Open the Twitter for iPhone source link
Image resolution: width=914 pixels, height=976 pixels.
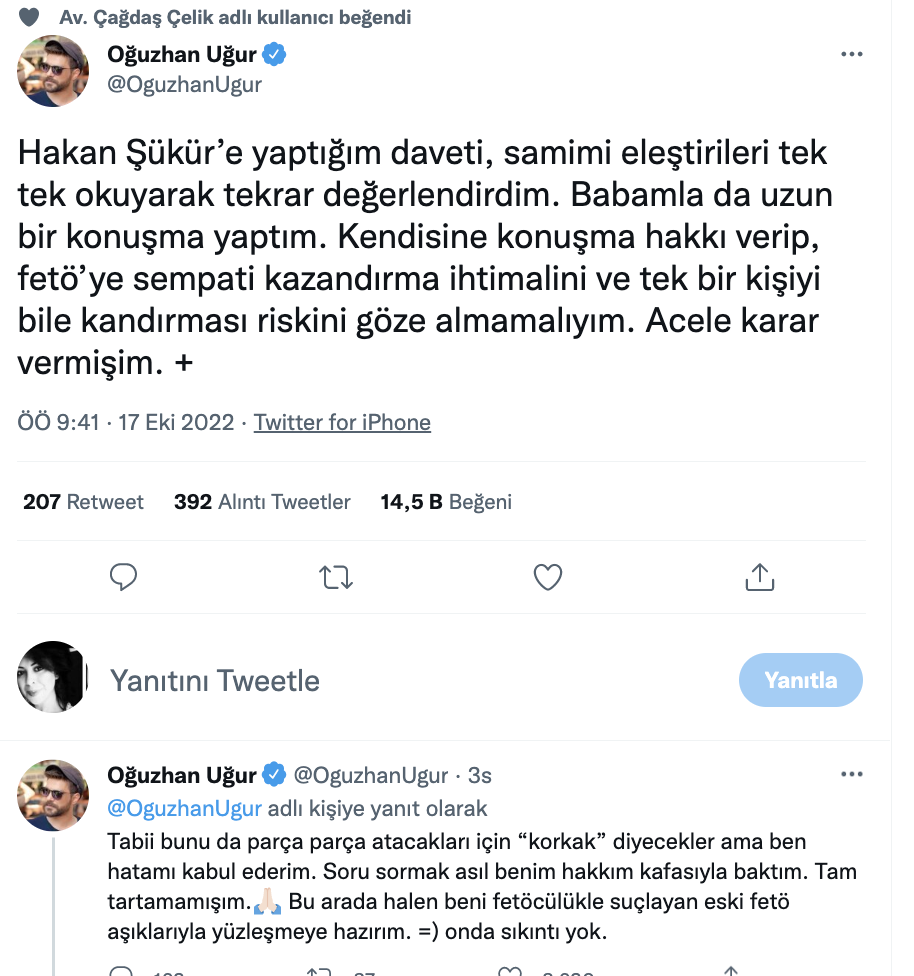point(342,422)
